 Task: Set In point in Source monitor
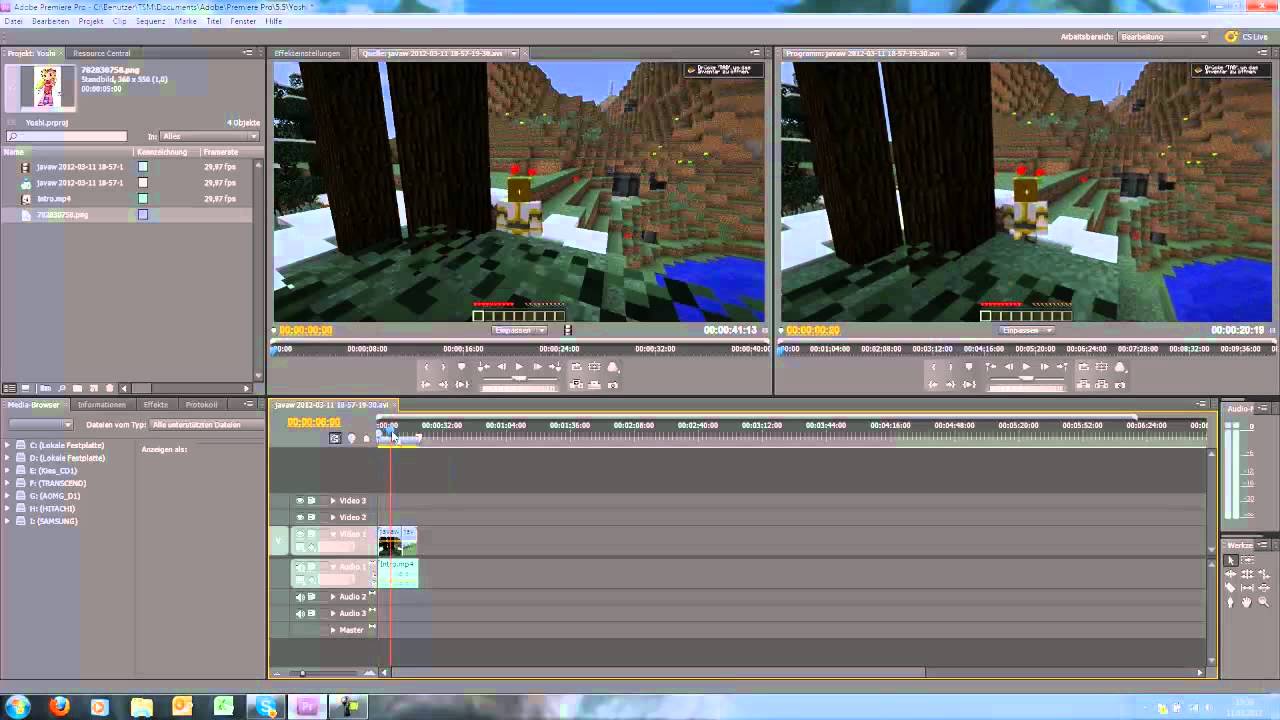coord(427,367)
